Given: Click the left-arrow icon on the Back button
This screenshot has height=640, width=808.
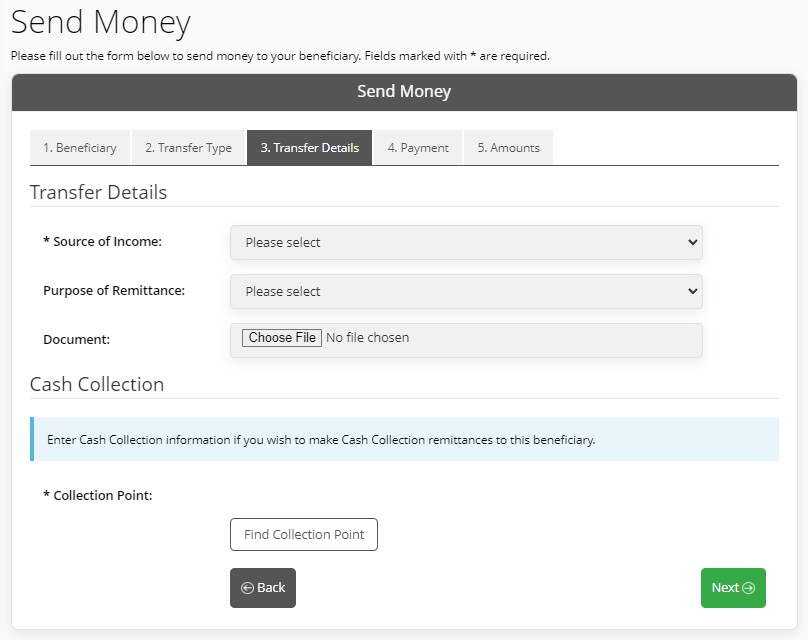Looking at the screenshot, I should [x=247, y=588].
